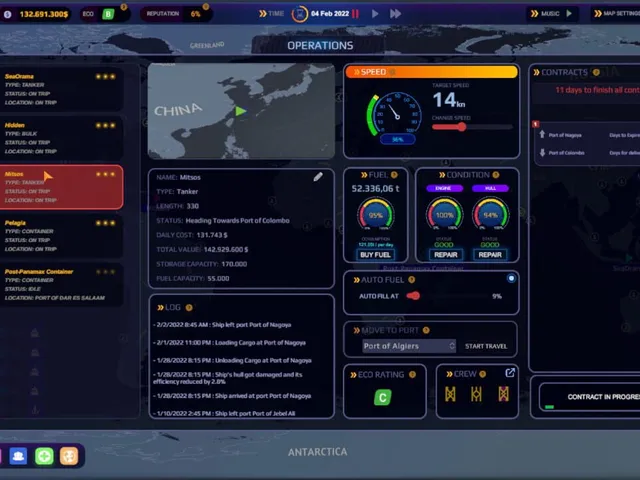Open the Log help icon
The height and width of the screenshot is (480, 640).
pyautogui.click(x=189, y=307)
